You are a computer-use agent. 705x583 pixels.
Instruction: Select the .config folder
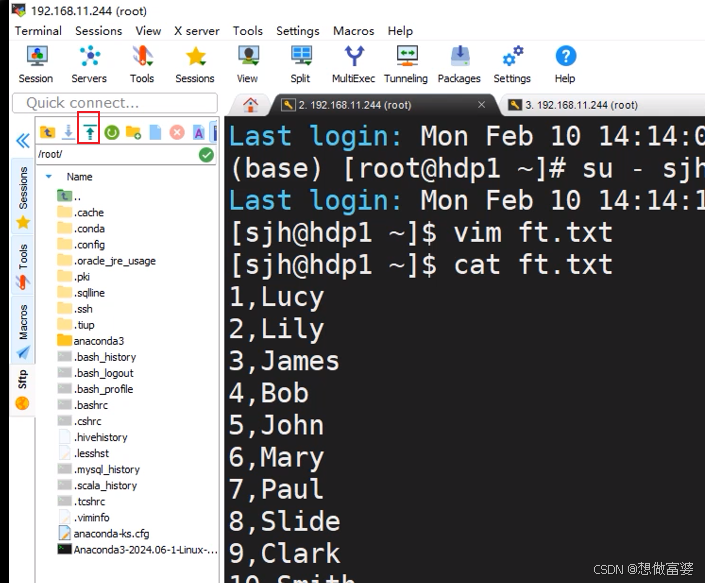pyautogui.click(x=81, y=245)
